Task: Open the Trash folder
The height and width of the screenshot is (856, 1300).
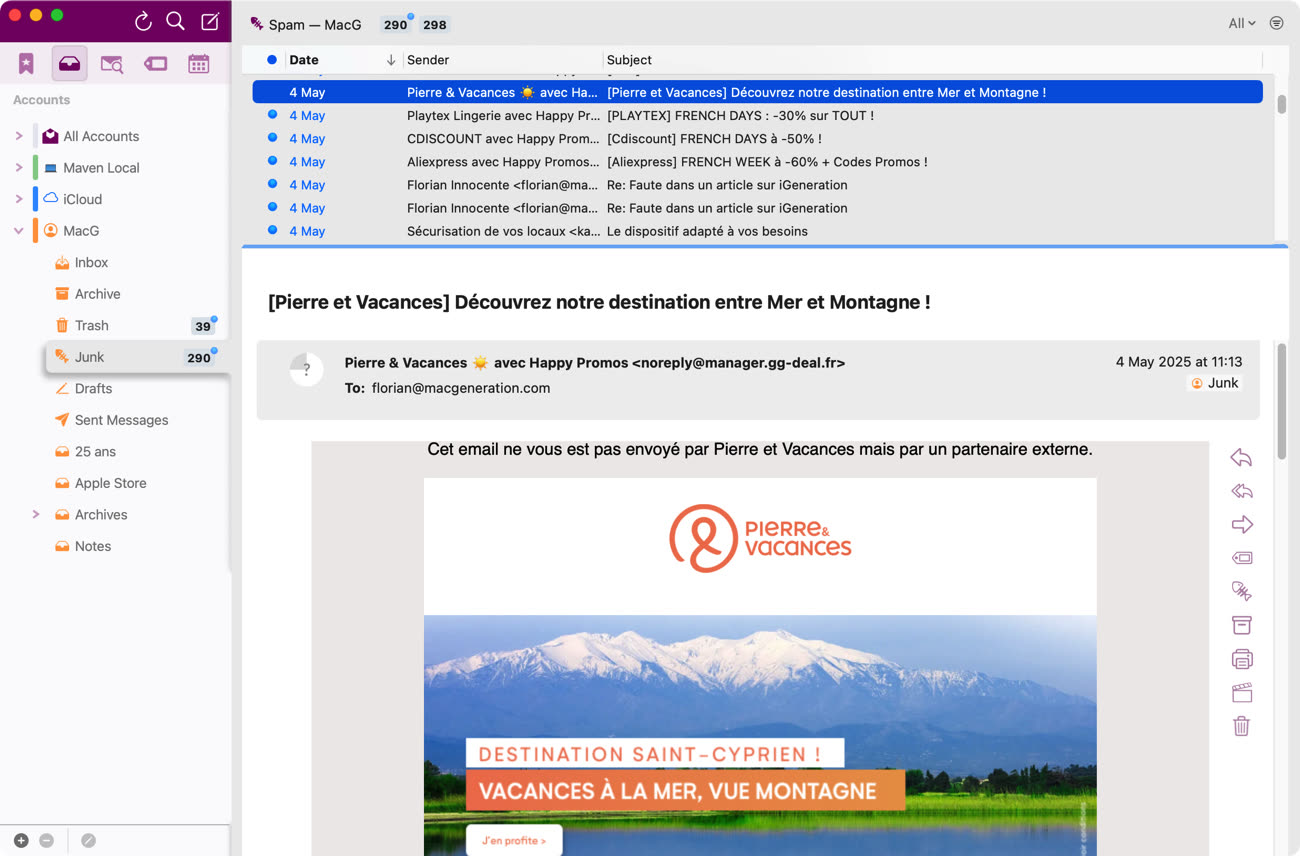Action: click(91, 326)
